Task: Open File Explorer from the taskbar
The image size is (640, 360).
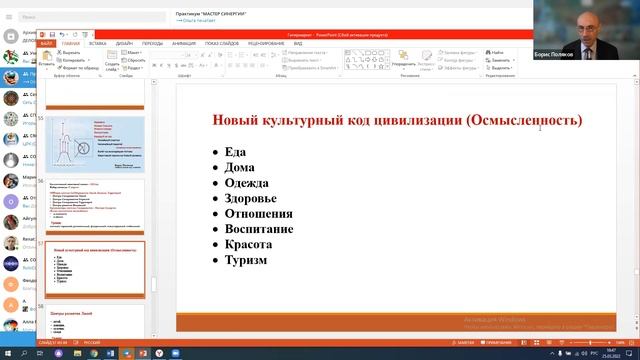Action: (78, 353)
